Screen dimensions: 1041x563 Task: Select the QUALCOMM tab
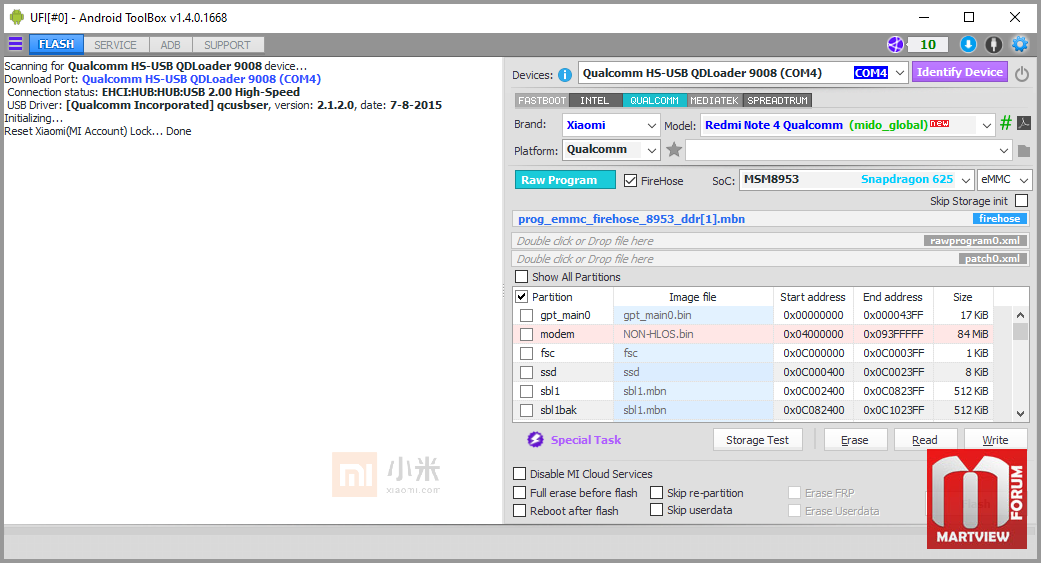[654, 100]
